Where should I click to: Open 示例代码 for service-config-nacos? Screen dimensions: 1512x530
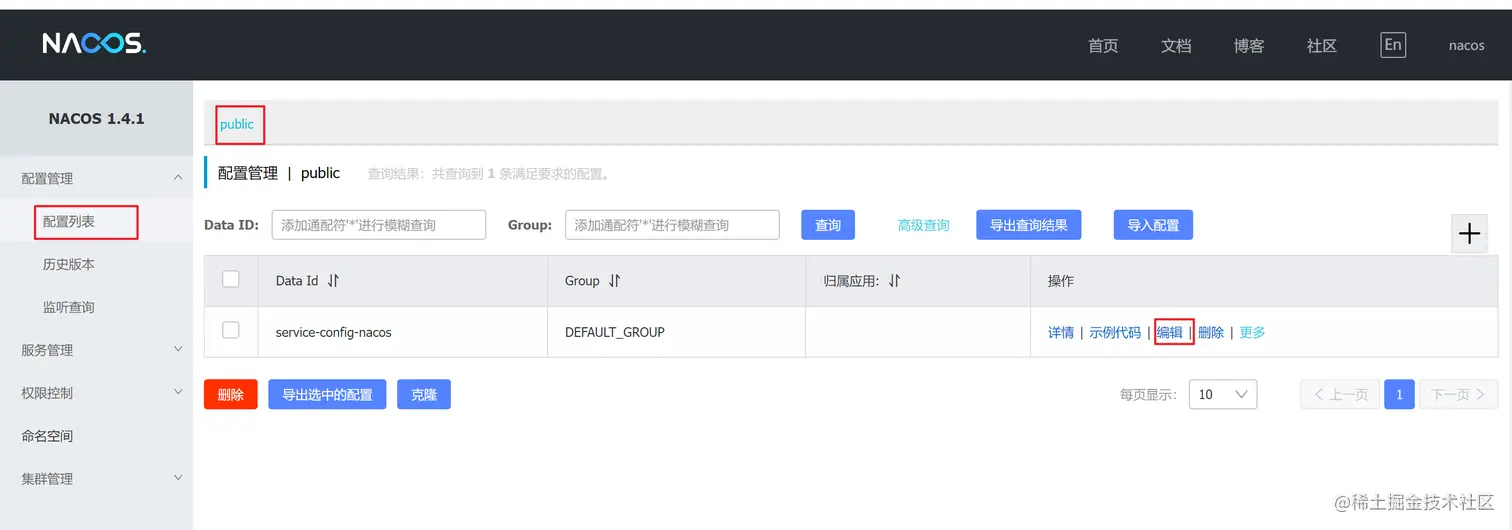[x=1115, y=332]
